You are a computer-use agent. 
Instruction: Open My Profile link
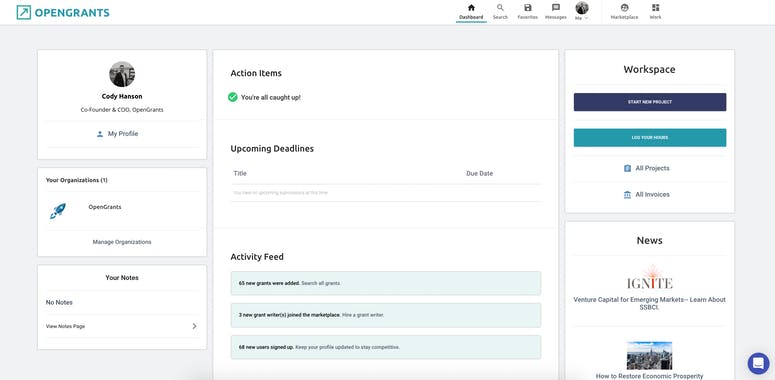coord(123,134)
